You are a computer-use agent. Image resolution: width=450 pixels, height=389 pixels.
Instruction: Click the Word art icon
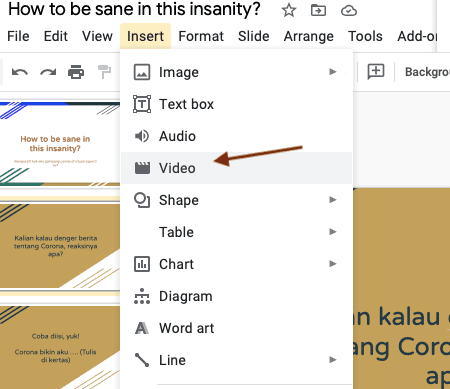click(142, 328)
